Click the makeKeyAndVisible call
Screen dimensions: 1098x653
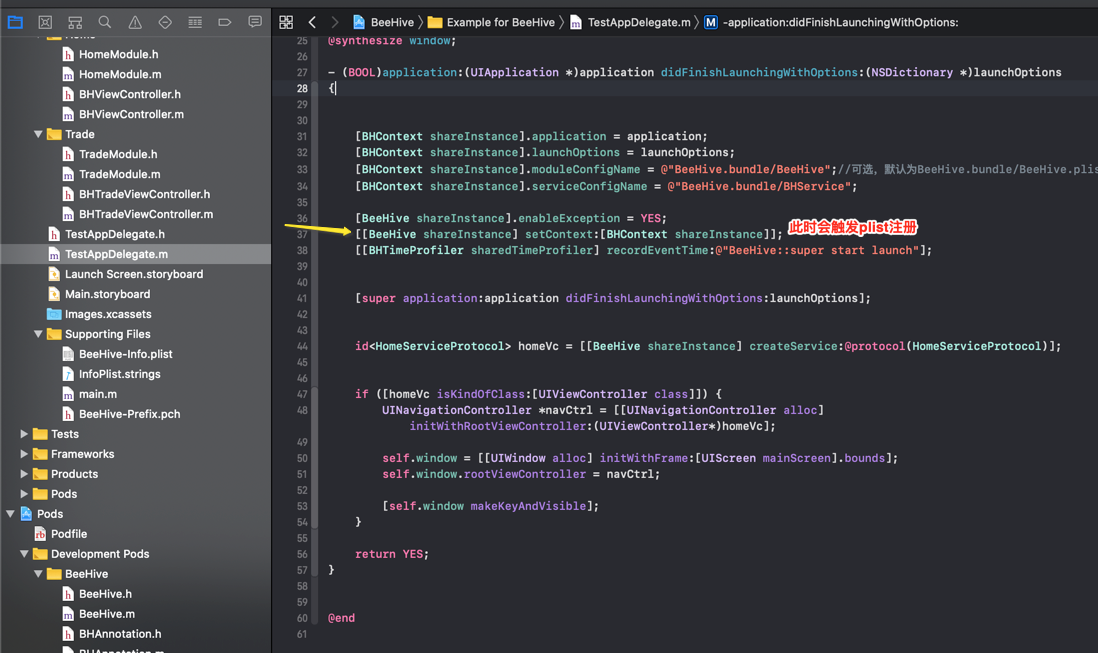(527, 506)
